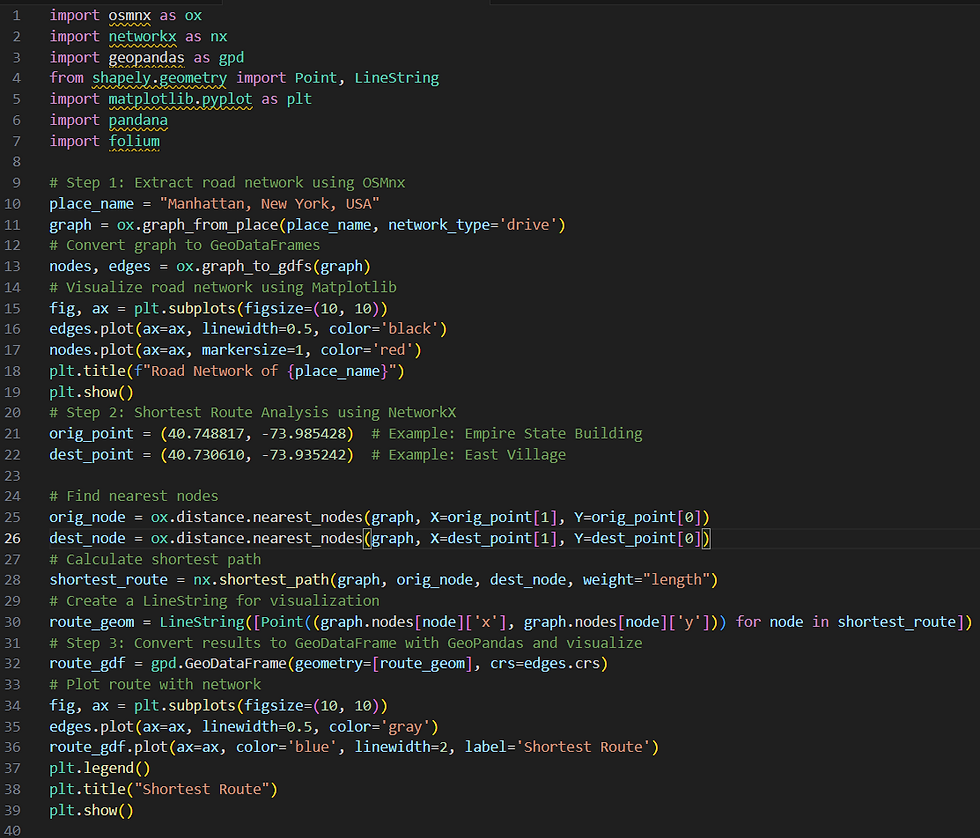Click the 'folium' import on line 7
This screenshot has height=838, width=980.
click(134, 141)
